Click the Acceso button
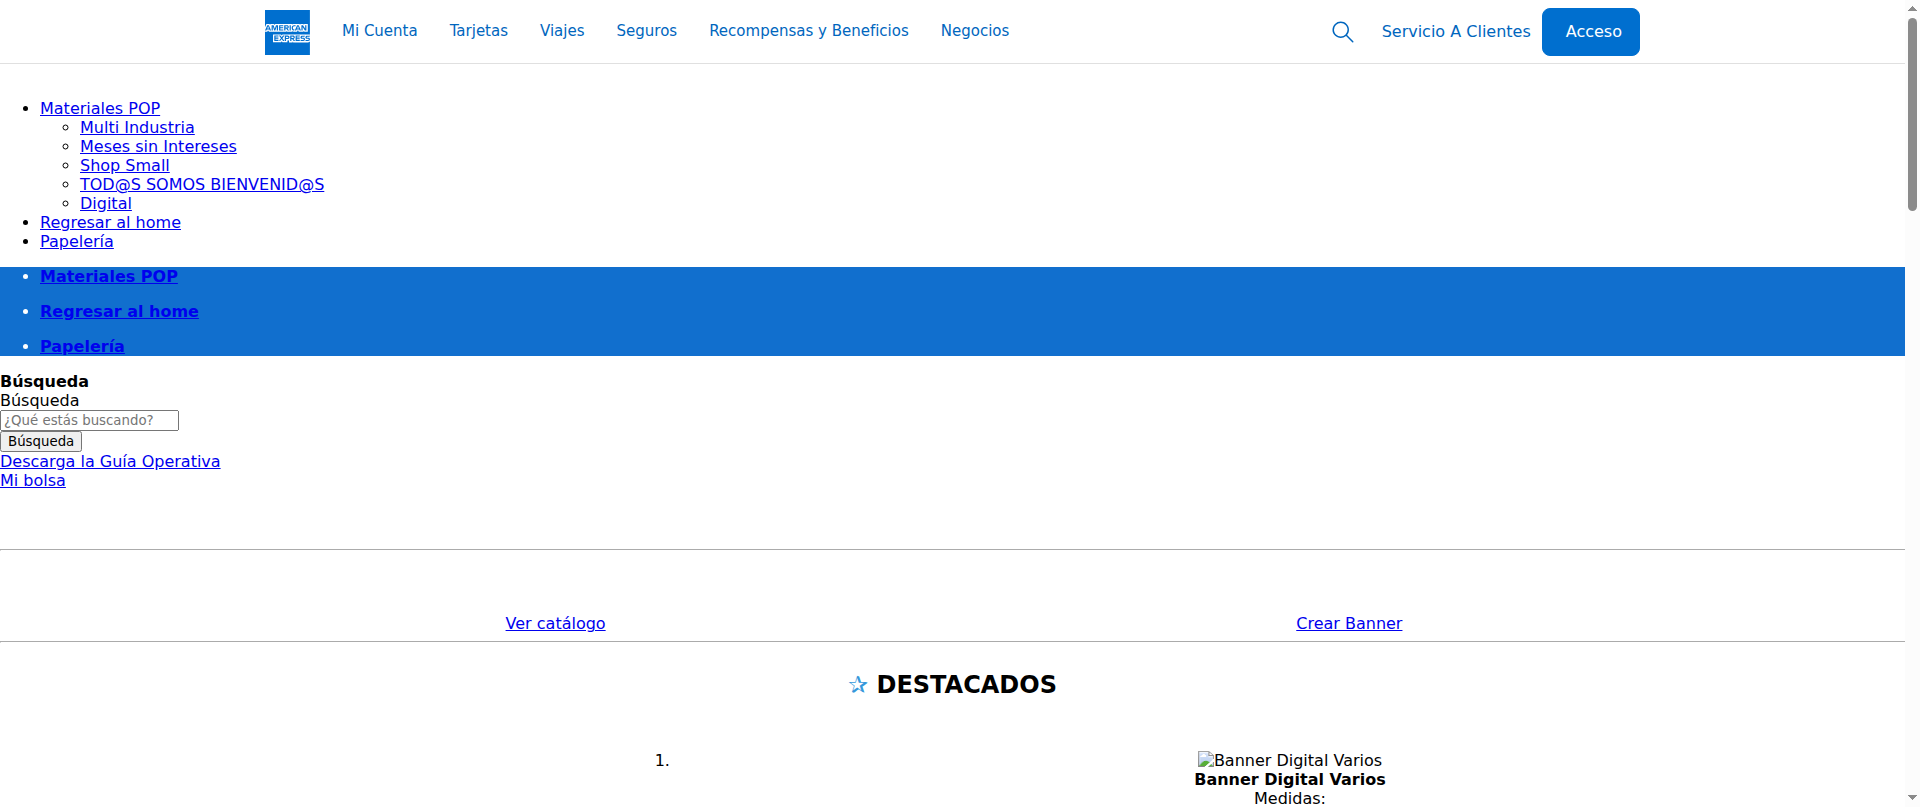The height and width of the screenshot is (807, 1920). (x=1591, y=32)
